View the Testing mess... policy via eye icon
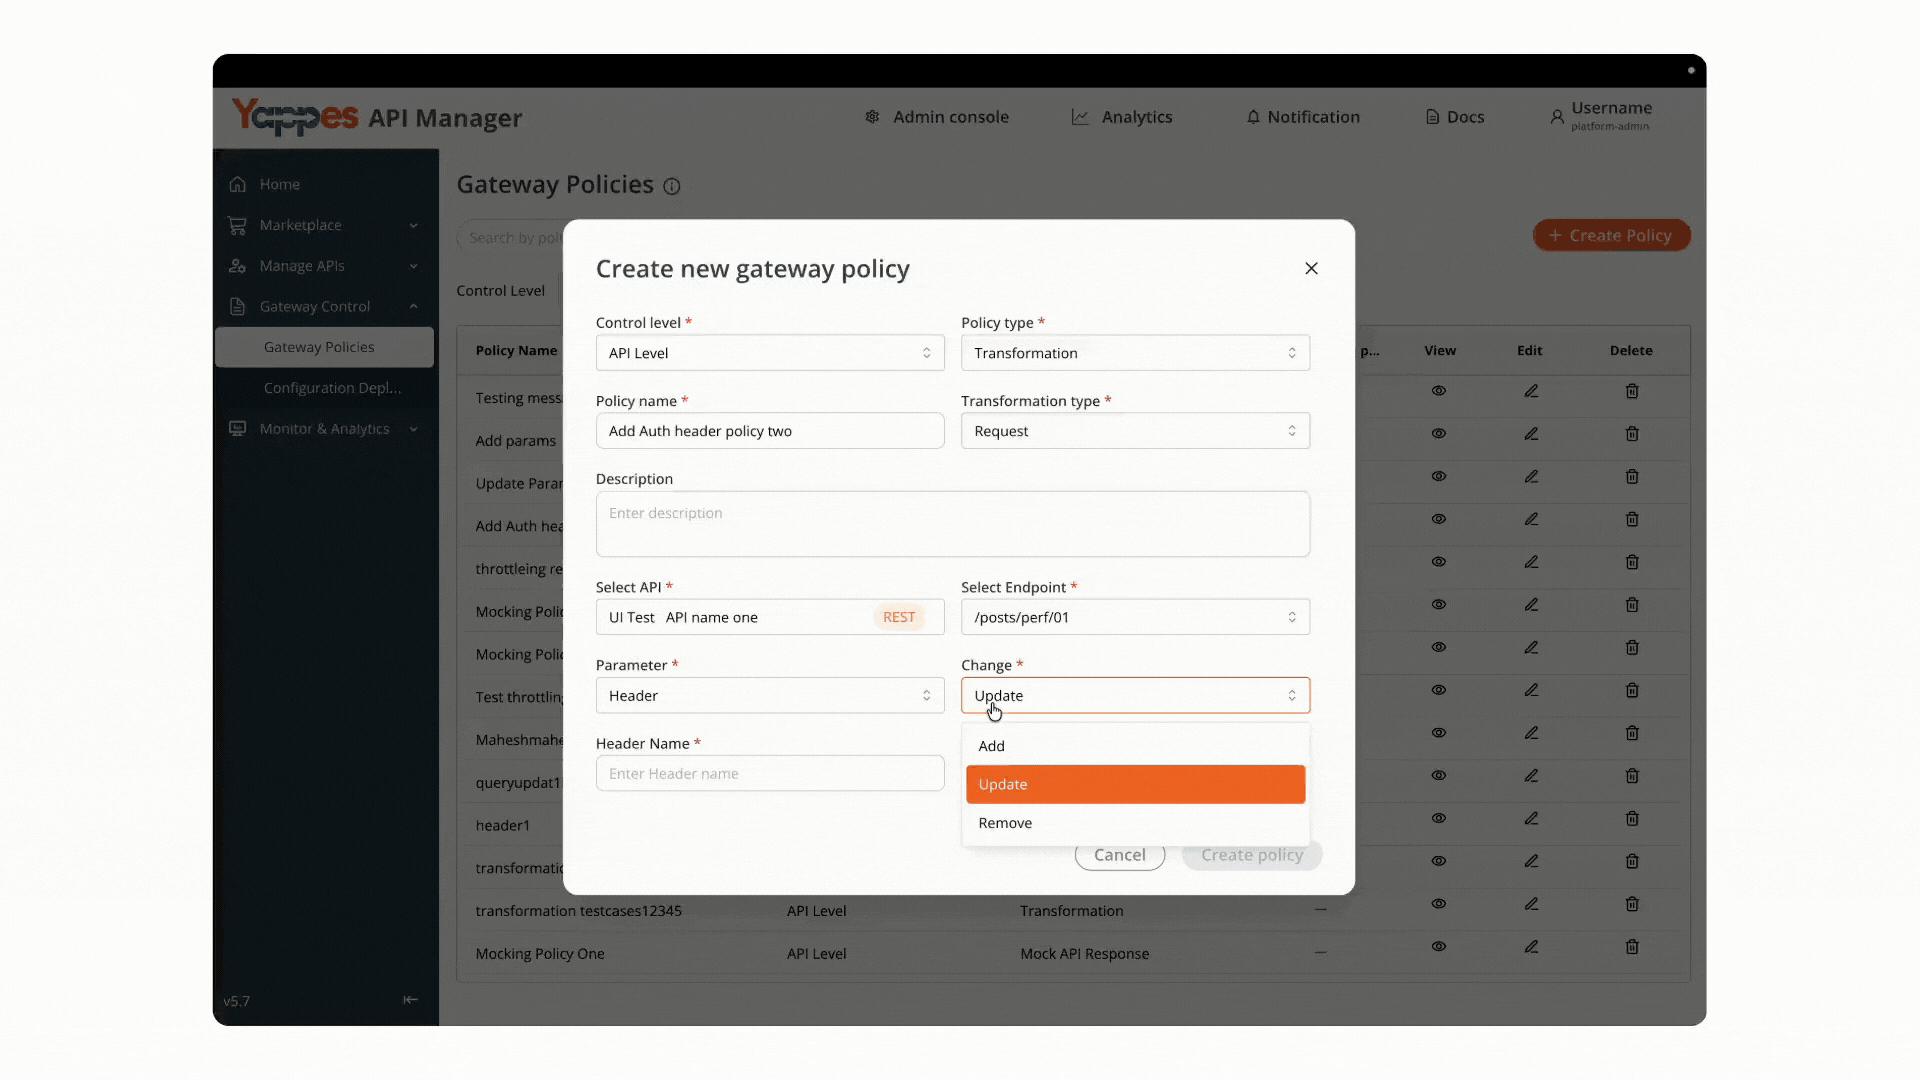Screen dimensions: 1920x1080 tap(1439, 391)
